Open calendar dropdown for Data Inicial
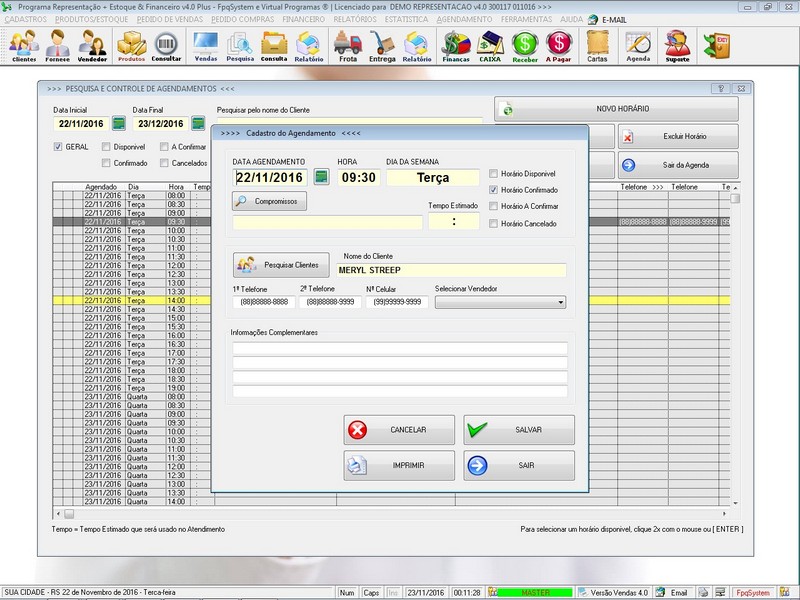The height and width of the screenshot is (600, 800). [x=119, y=124]
